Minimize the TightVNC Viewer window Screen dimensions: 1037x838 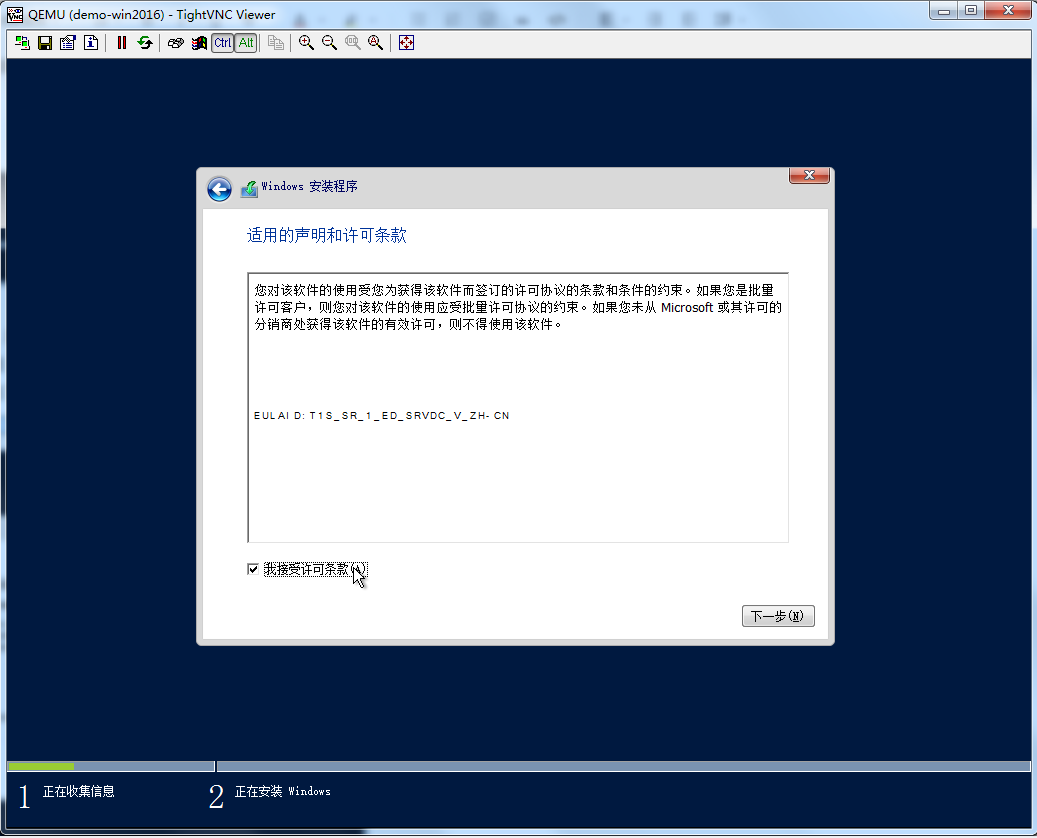coord(944,10)
